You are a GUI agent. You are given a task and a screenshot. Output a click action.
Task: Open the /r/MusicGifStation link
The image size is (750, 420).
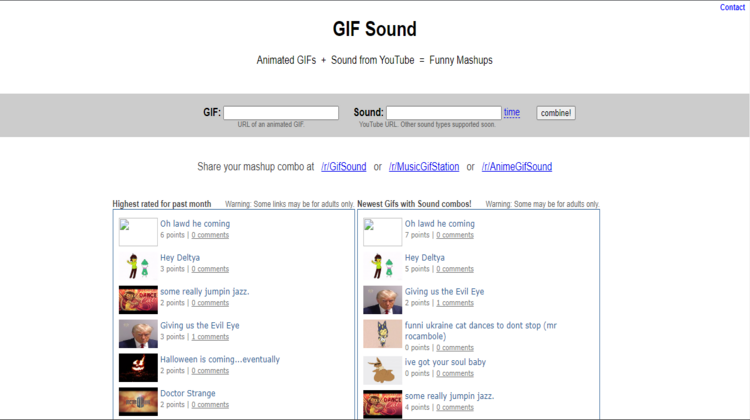(424, 166)
